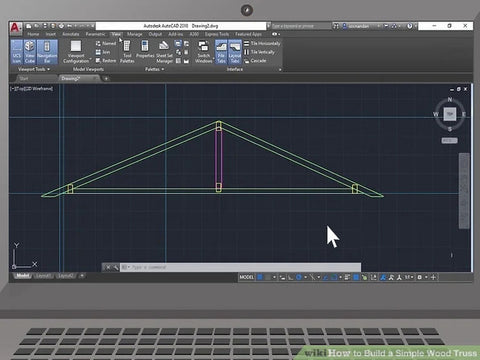Select the Layout1 tab
Image resolution: width=480 pixels, height=360 pixels.
point(44,276)
